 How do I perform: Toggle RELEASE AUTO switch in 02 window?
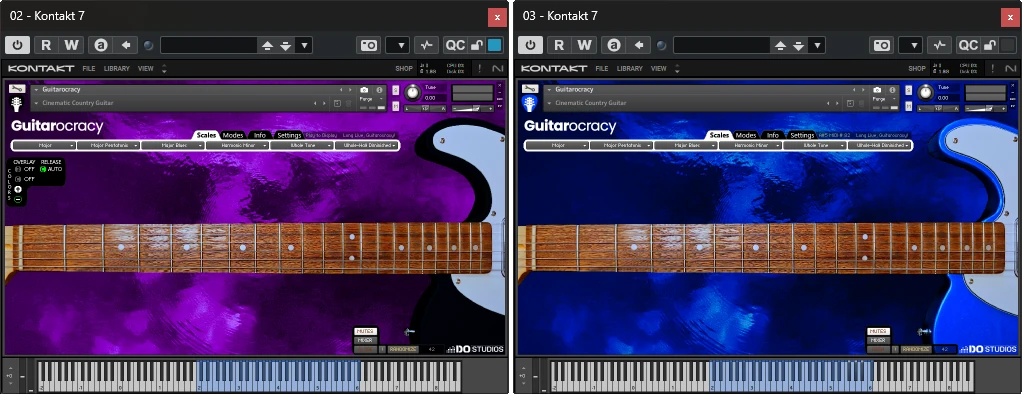coord(44,169)
